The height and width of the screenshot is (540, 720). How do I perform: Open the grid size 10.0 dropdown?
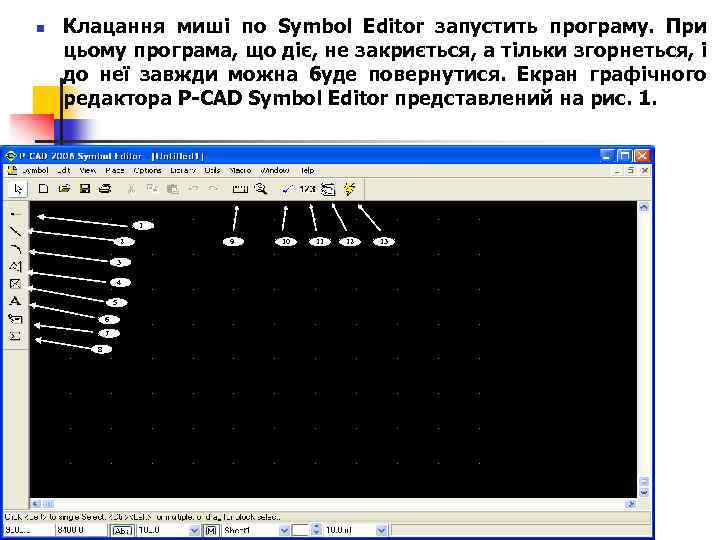(194, 530)
